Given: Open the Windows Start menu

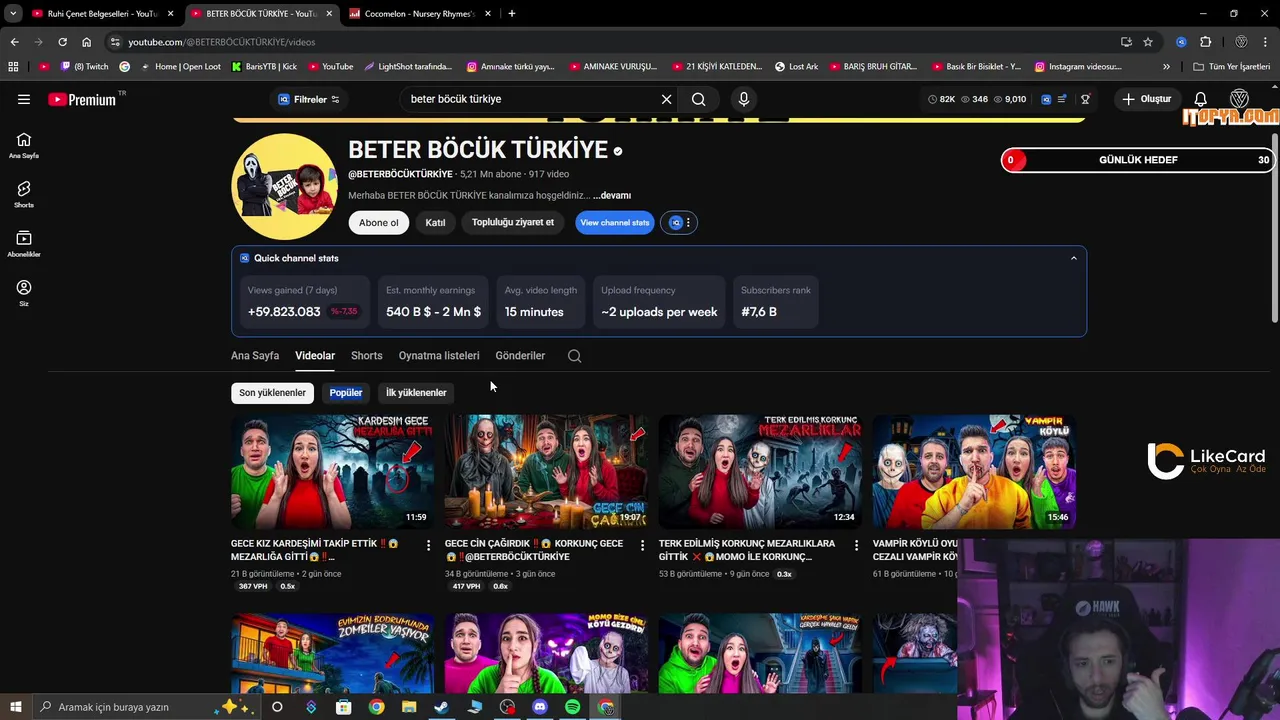Looking at the screenshot, I should tap(15, 707).
